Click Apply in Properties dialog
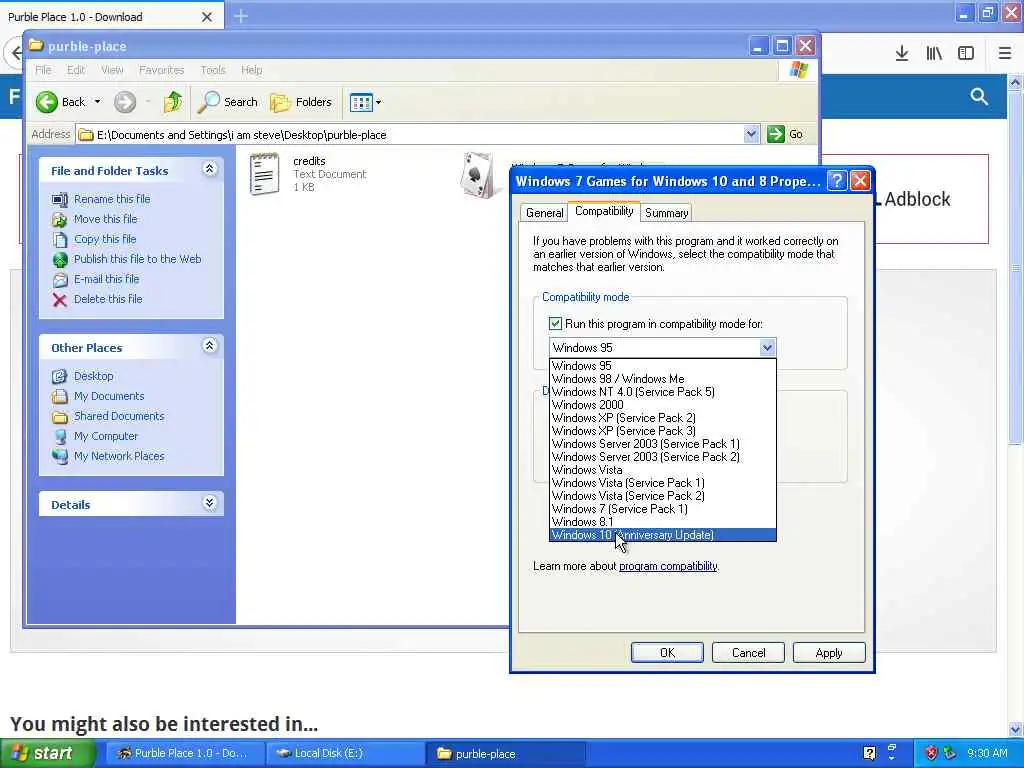This screenshot has height=768, width=1024. point(829,652)
